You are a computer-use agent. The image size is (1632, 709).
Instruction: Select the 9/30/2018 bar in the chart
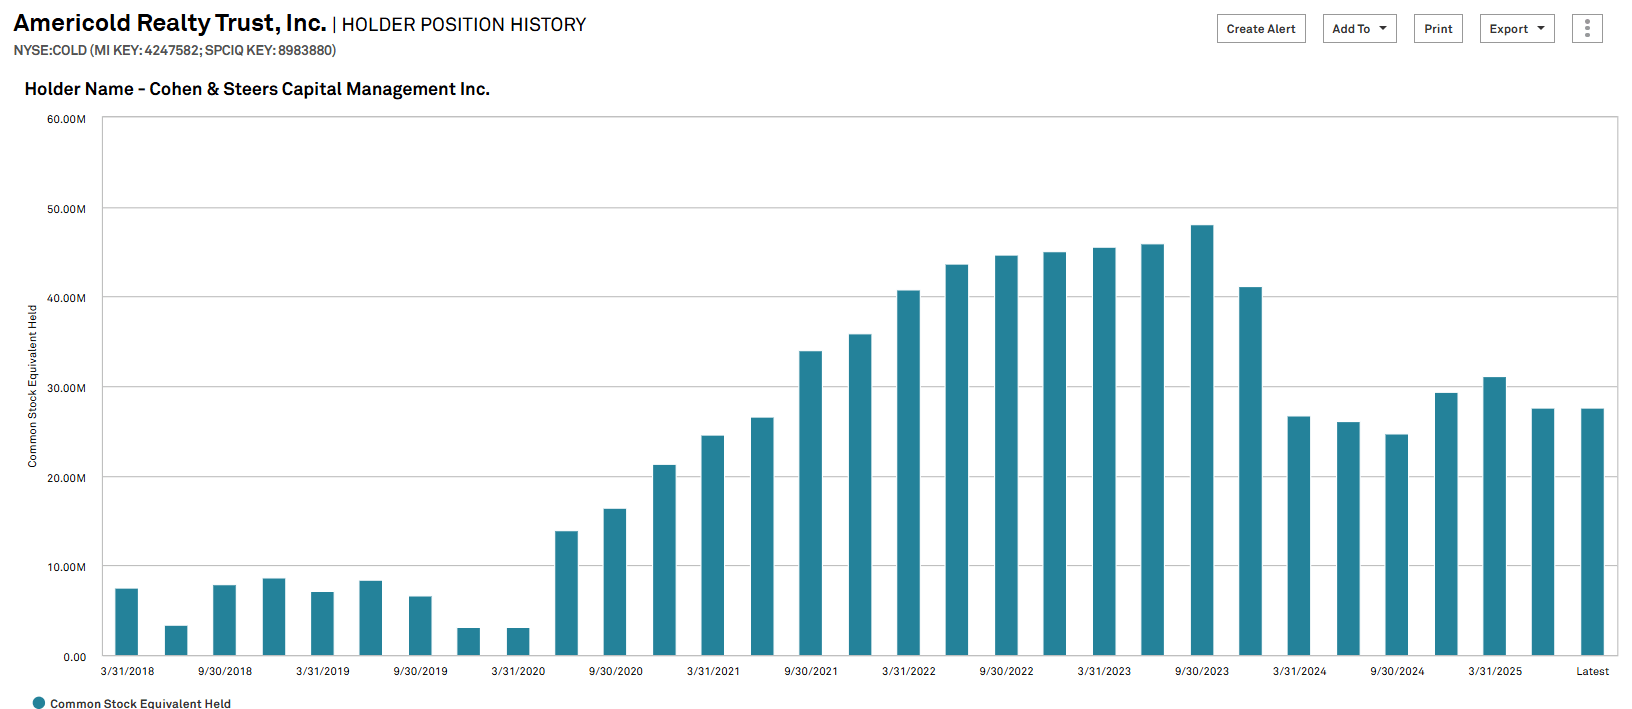(x=224, y=620)
